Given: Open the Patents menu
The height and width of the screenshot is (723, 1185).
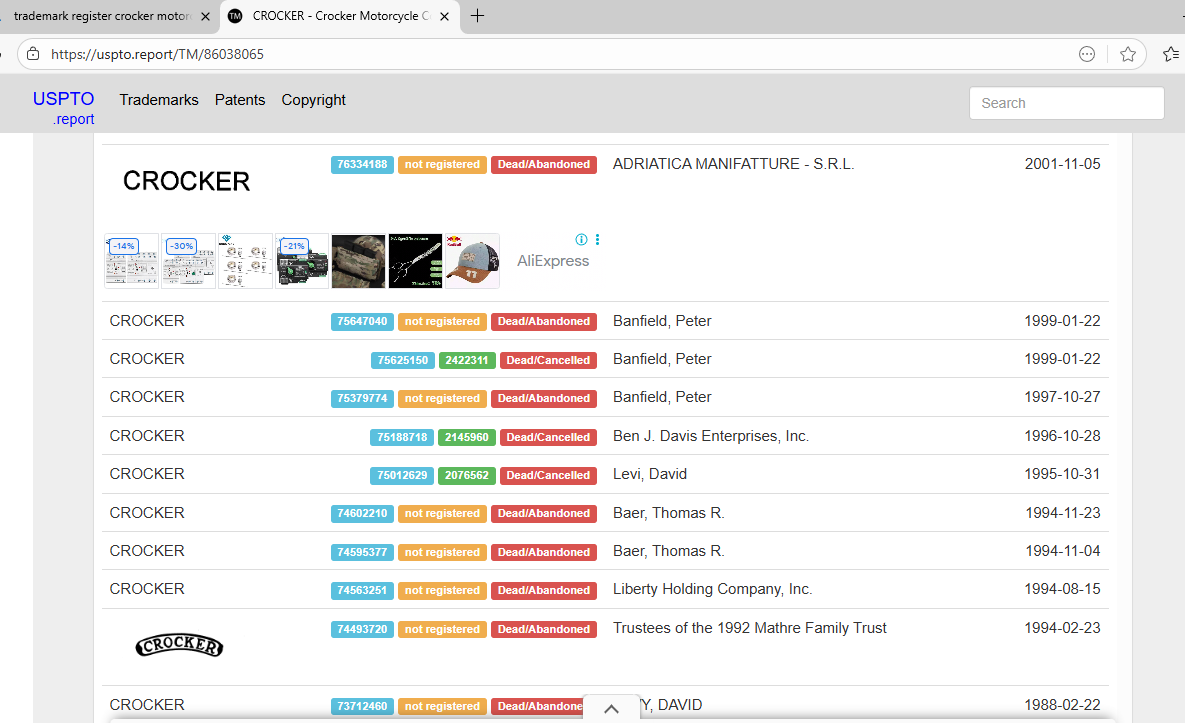Looking at the screenshot, I should click(x=240, y=100).
